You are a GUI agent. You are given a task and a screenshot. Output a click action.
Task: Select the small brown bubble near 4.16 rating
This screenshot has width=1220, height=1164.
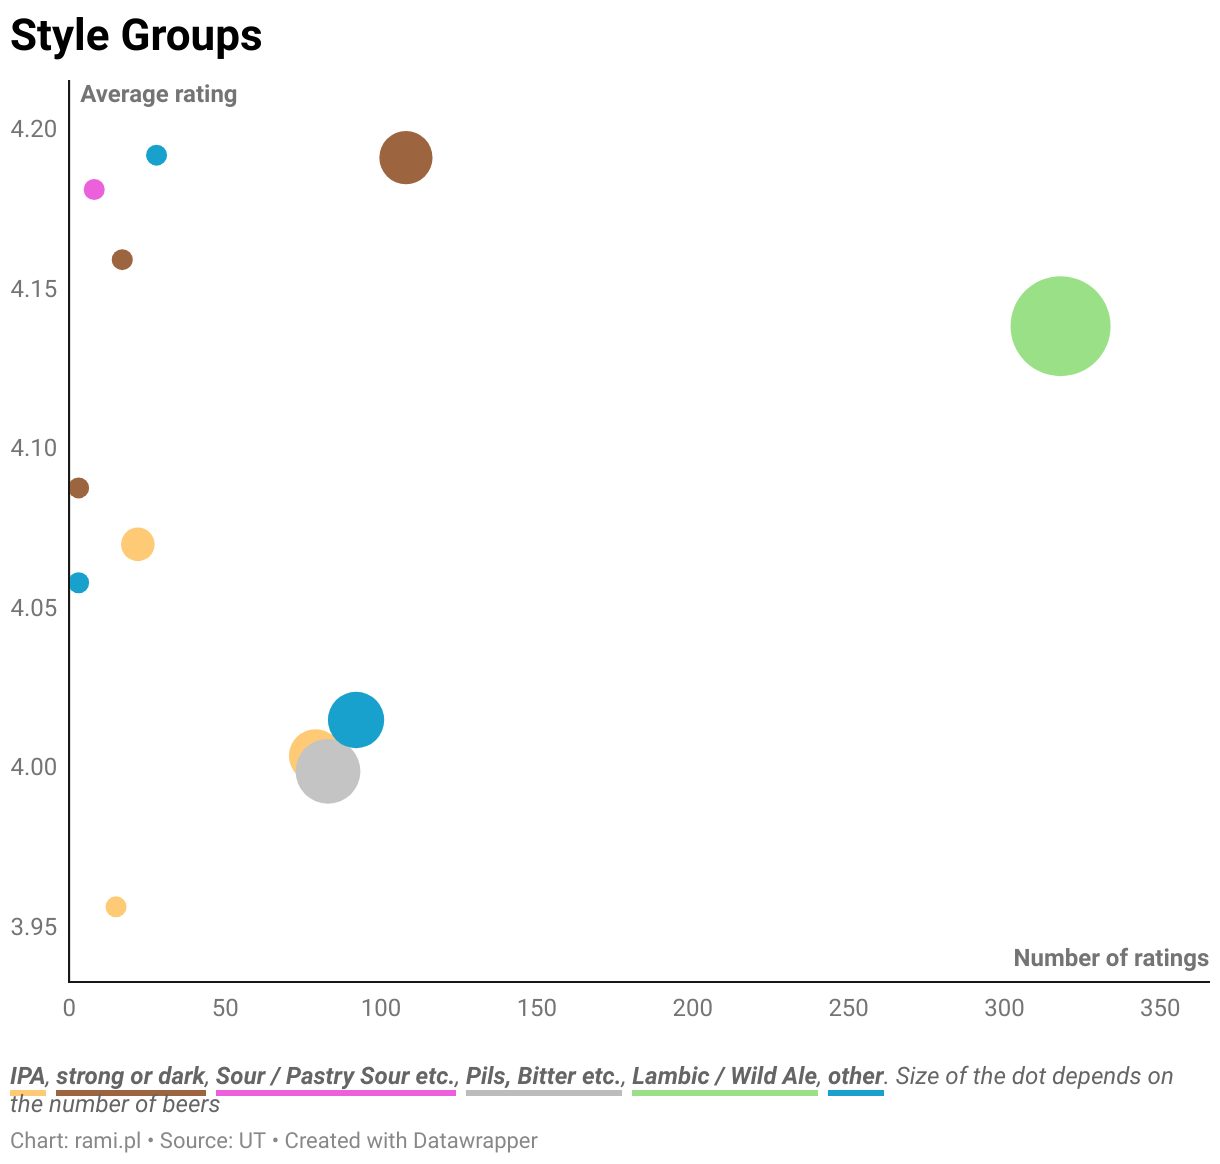(x=122, y=260)
